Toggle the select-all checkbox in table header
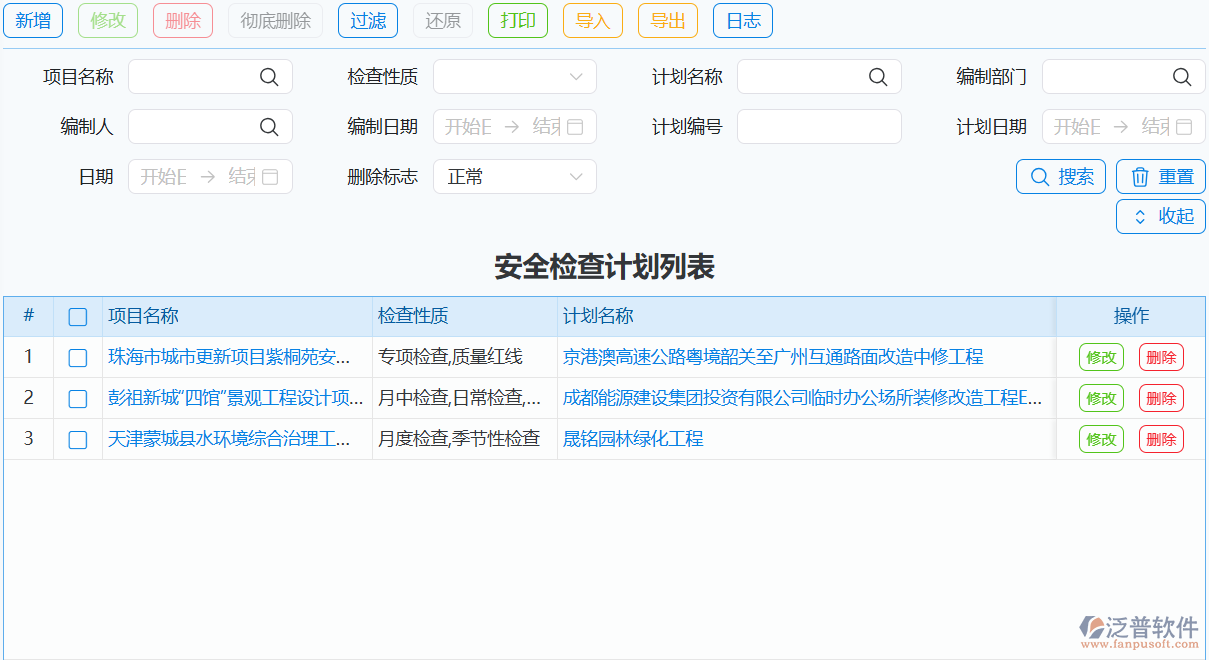 77,316
